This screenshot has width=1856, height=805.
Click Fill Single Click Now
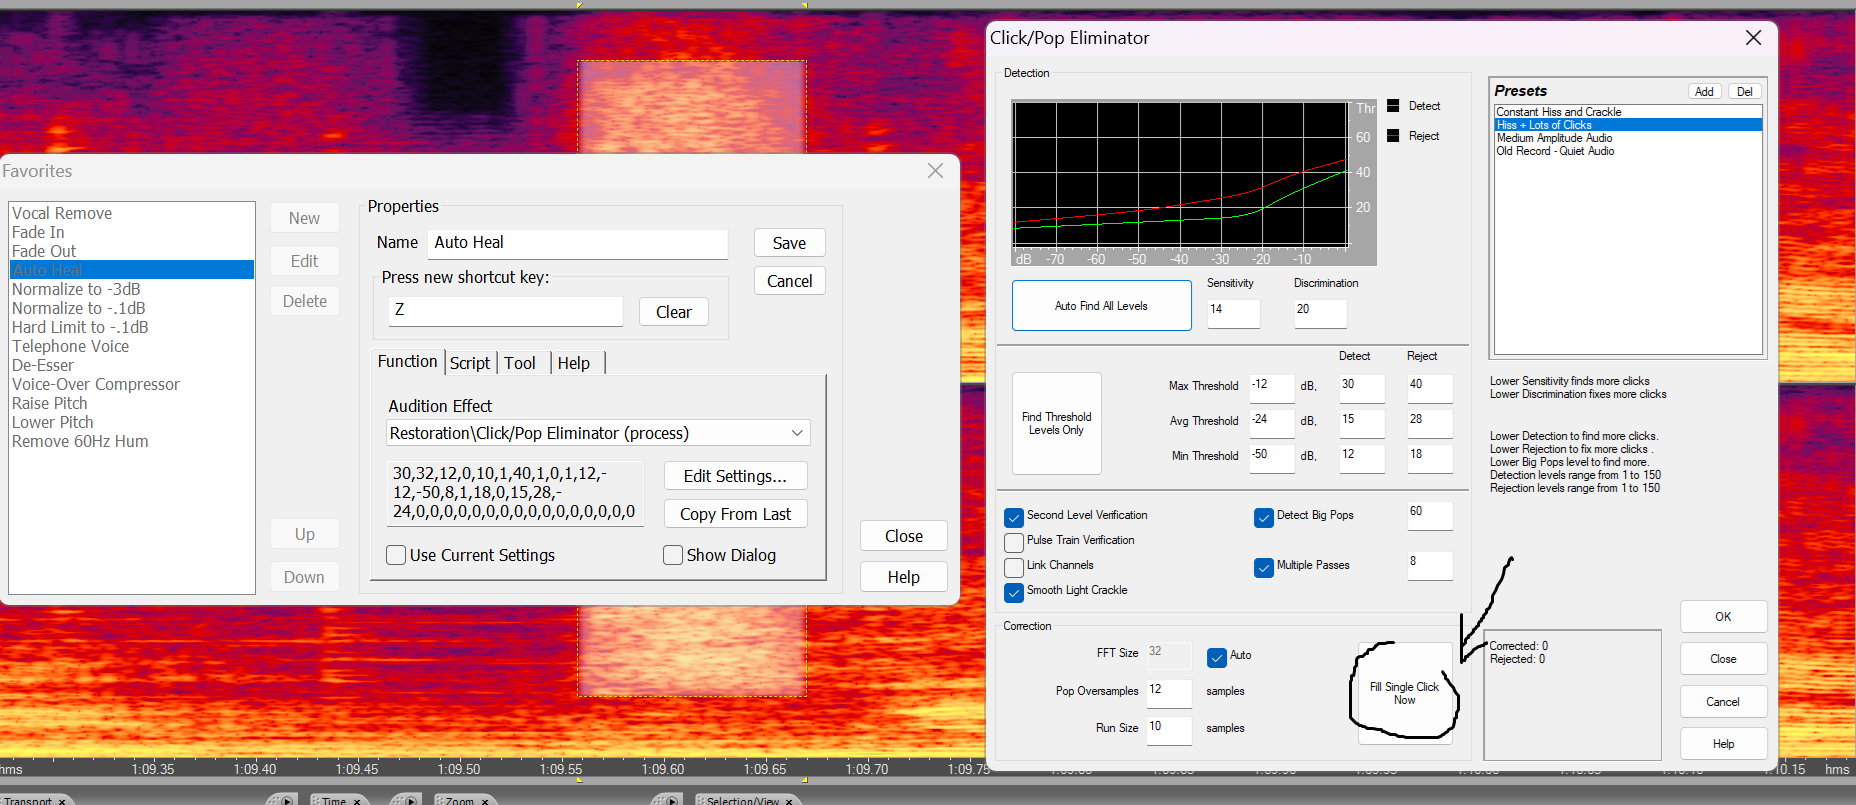pos(1404,693)
